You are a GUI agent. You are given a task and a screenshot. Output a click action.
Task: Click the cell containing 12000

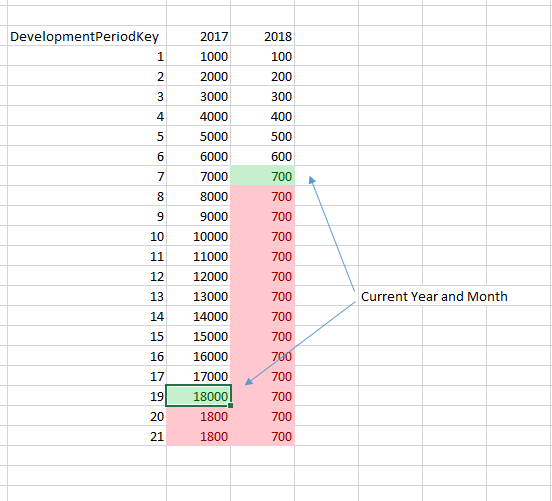[199, 276]
